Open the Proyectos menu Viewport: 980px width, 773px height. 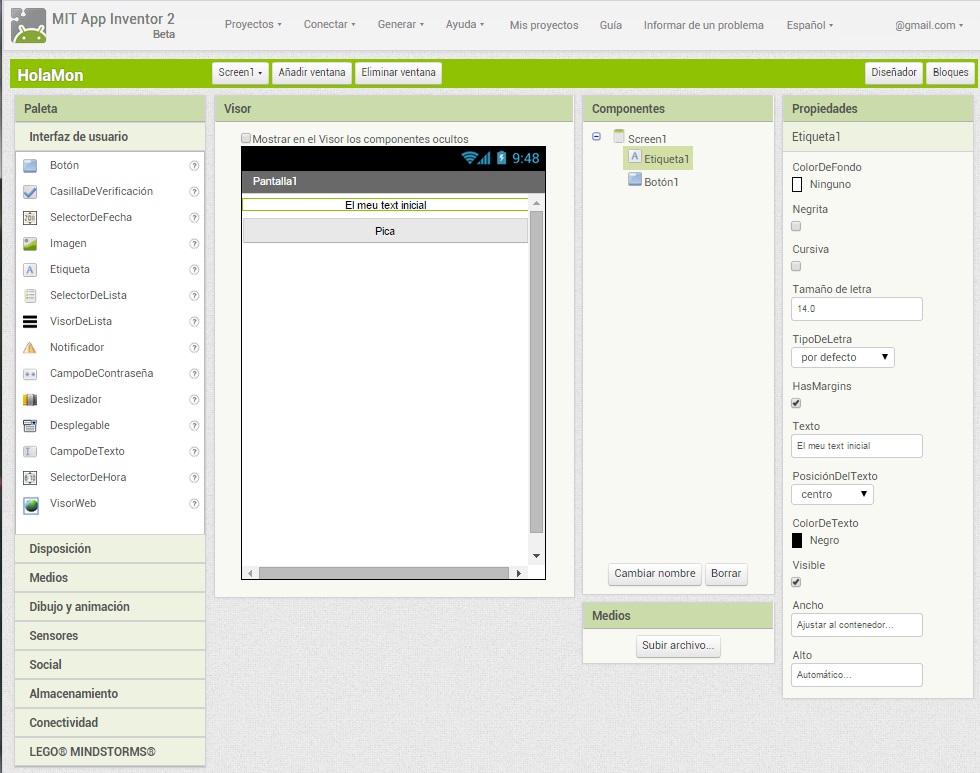[253, 24]
